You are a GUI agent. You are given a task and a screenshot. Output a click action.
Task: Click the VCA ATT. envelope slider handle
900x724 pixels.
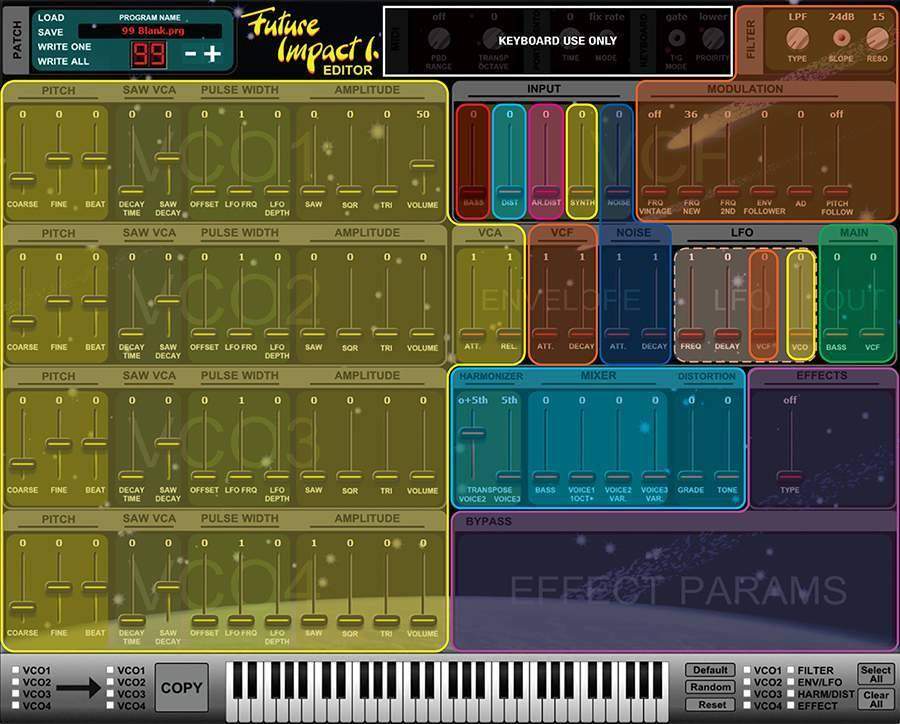(473, 334)
